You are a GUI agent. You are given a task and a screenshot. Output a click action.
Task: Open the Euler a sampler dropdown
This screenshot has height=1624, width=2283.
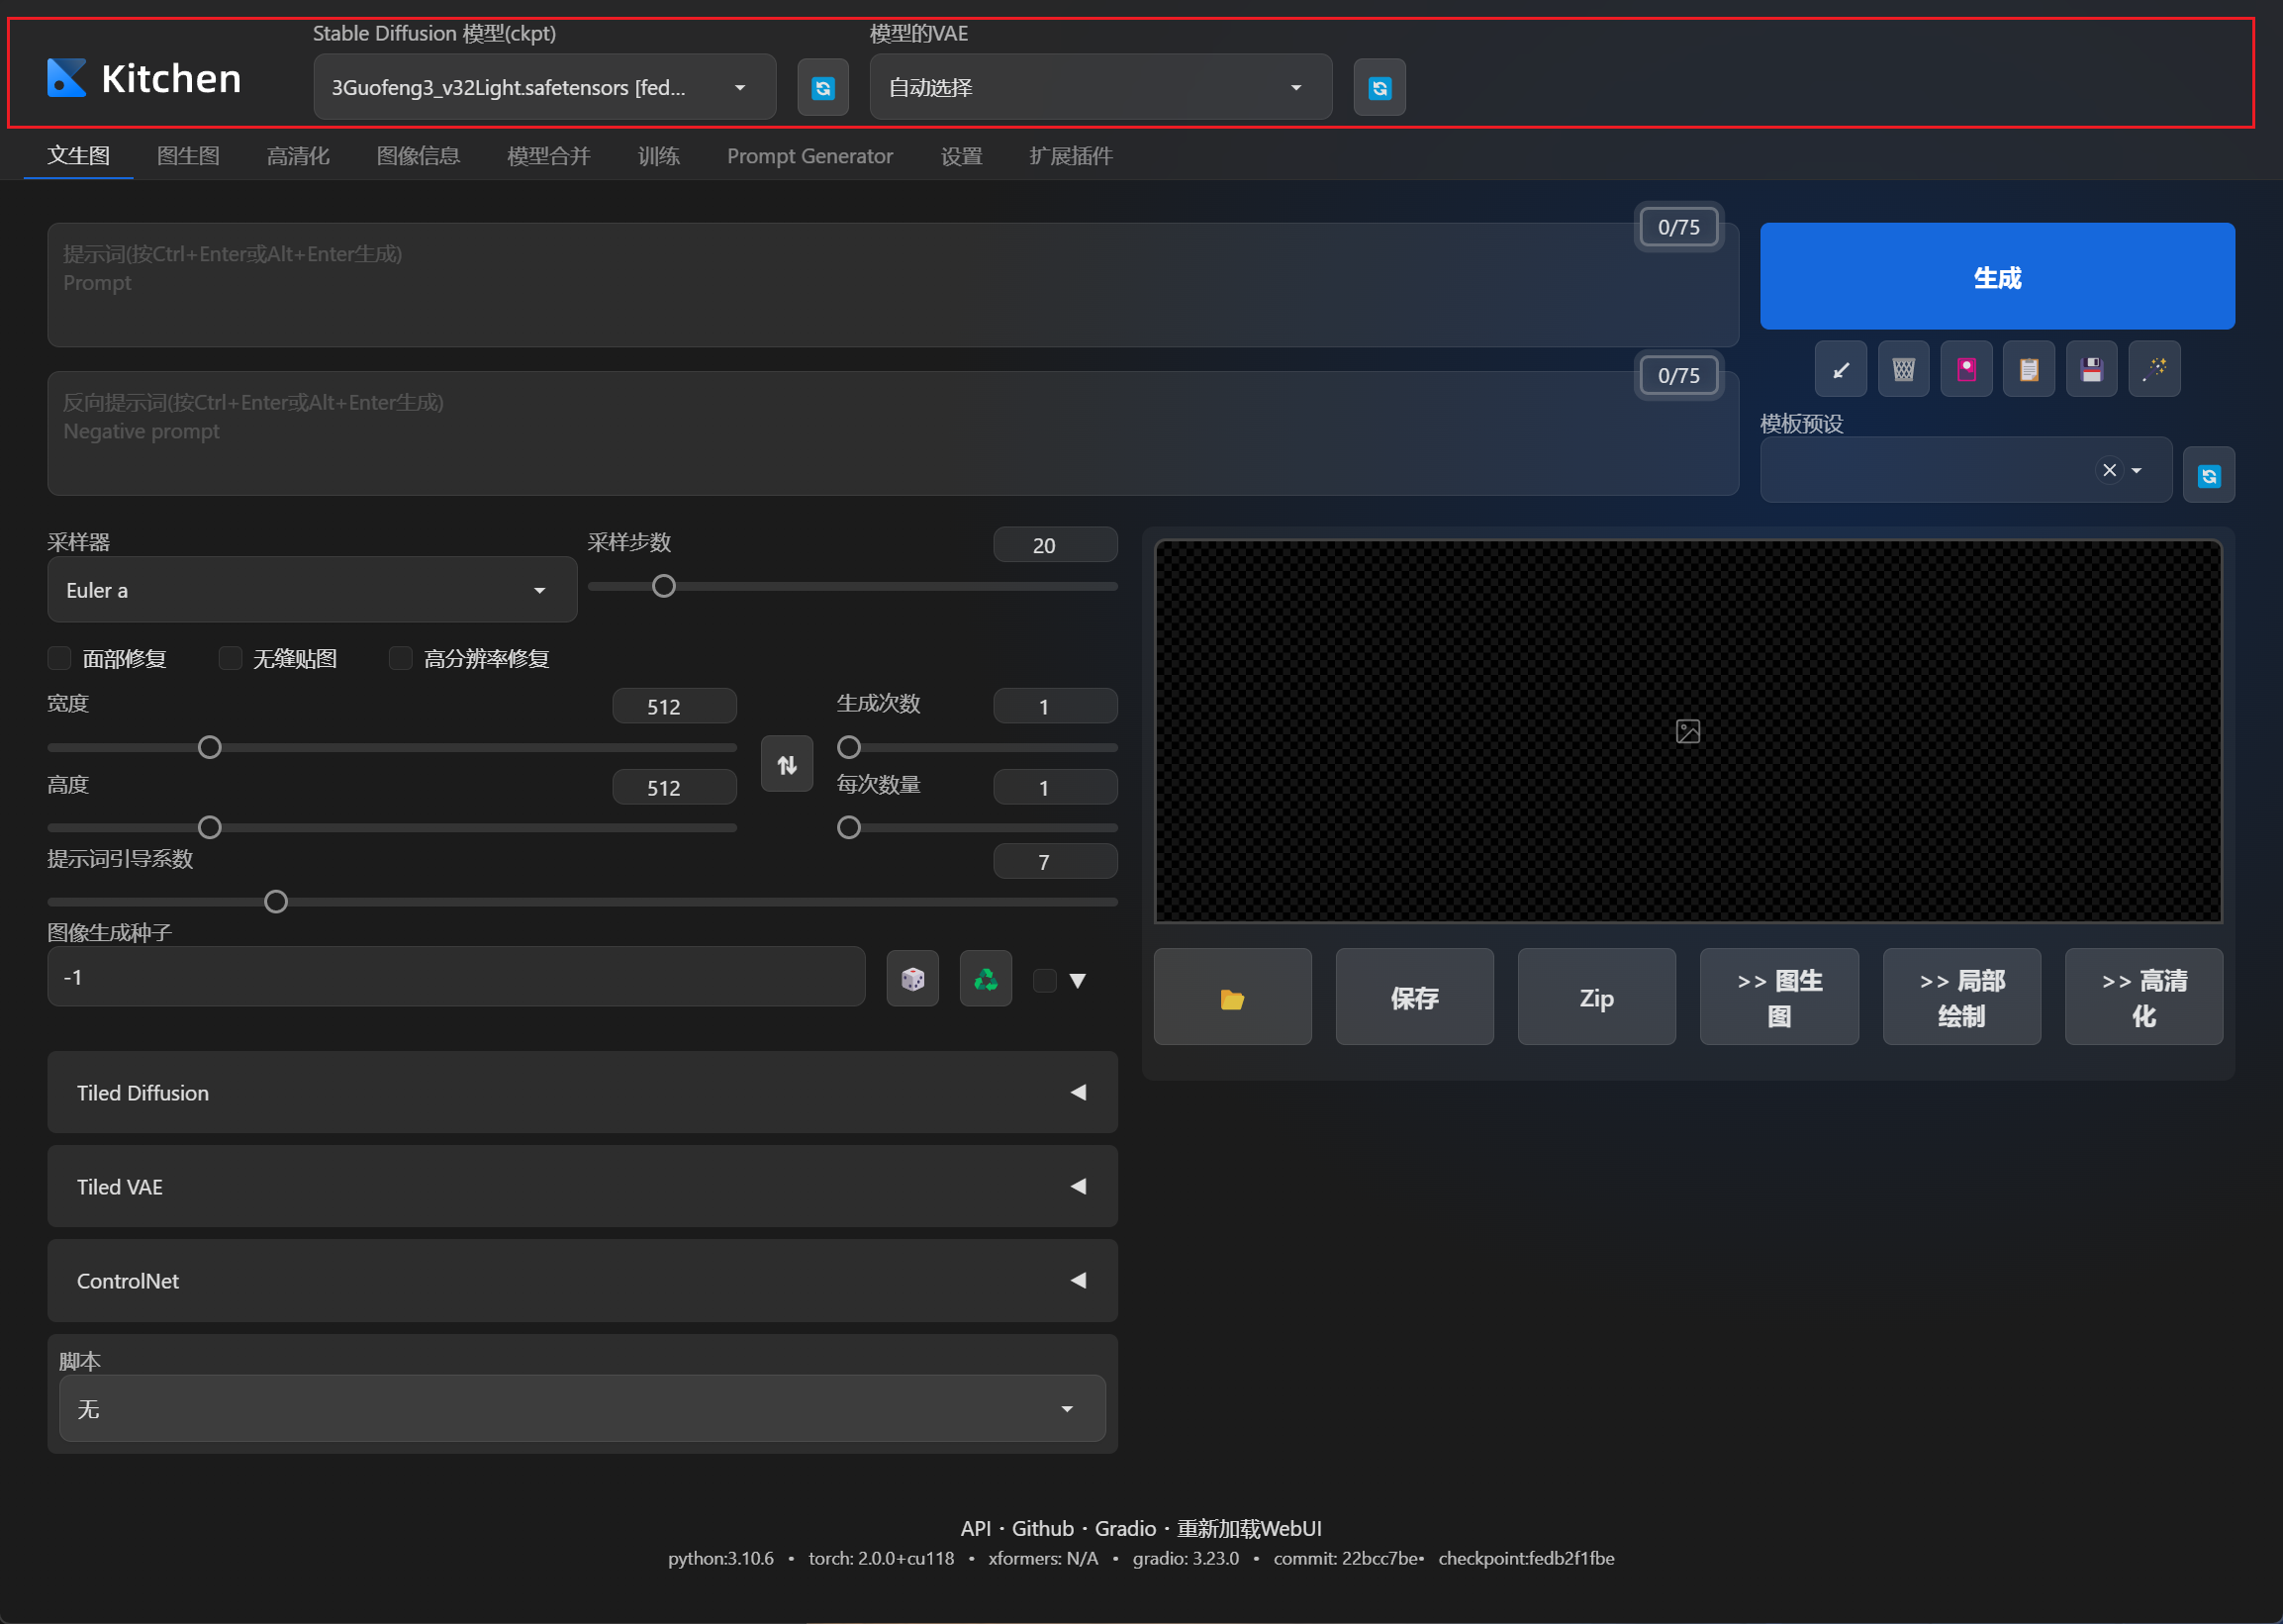point(311,590)
